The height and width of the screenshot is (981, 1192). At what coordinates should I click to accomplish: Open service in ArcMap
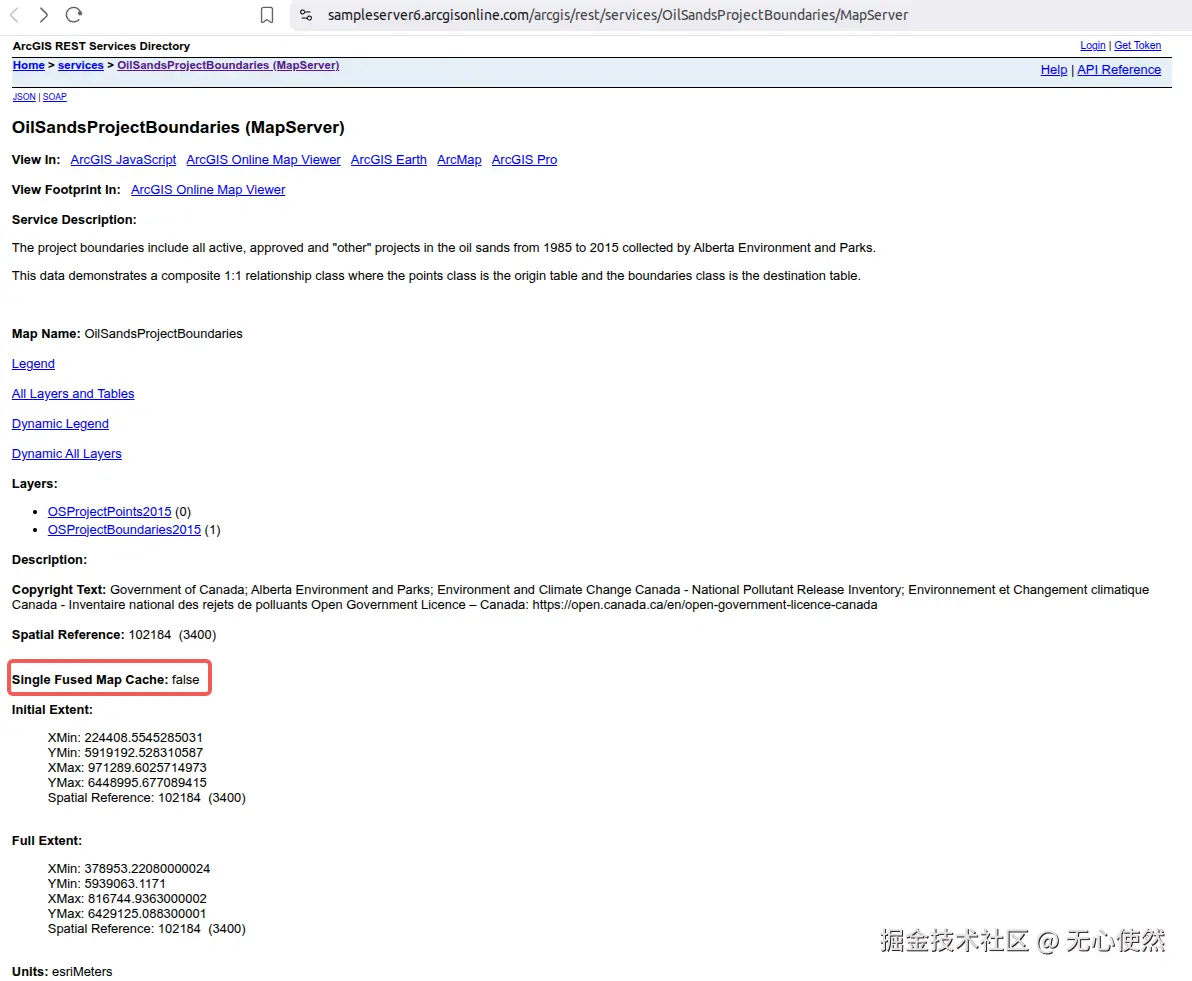coord(459,160)
